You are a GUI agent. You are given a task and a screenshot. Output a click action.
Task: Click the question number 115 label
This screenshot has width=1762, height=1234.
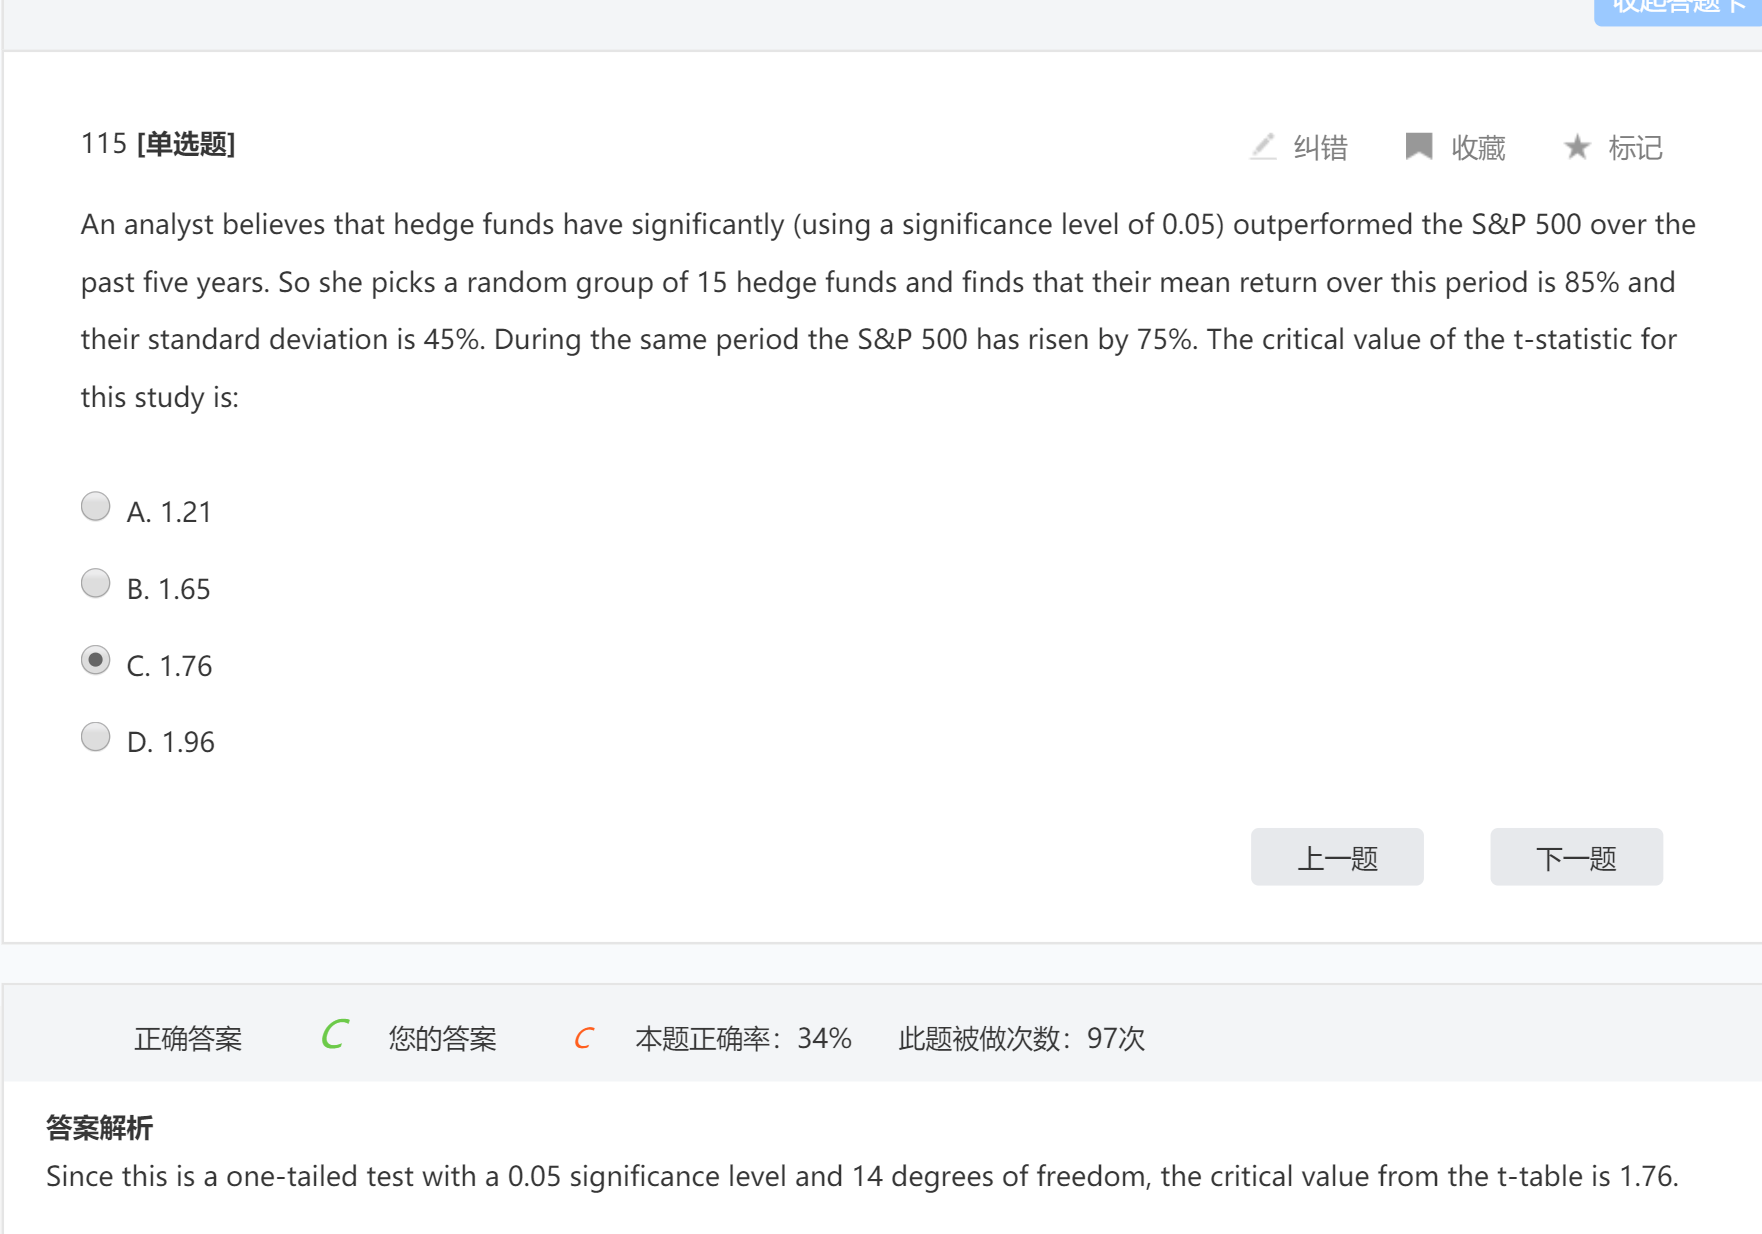103,144
